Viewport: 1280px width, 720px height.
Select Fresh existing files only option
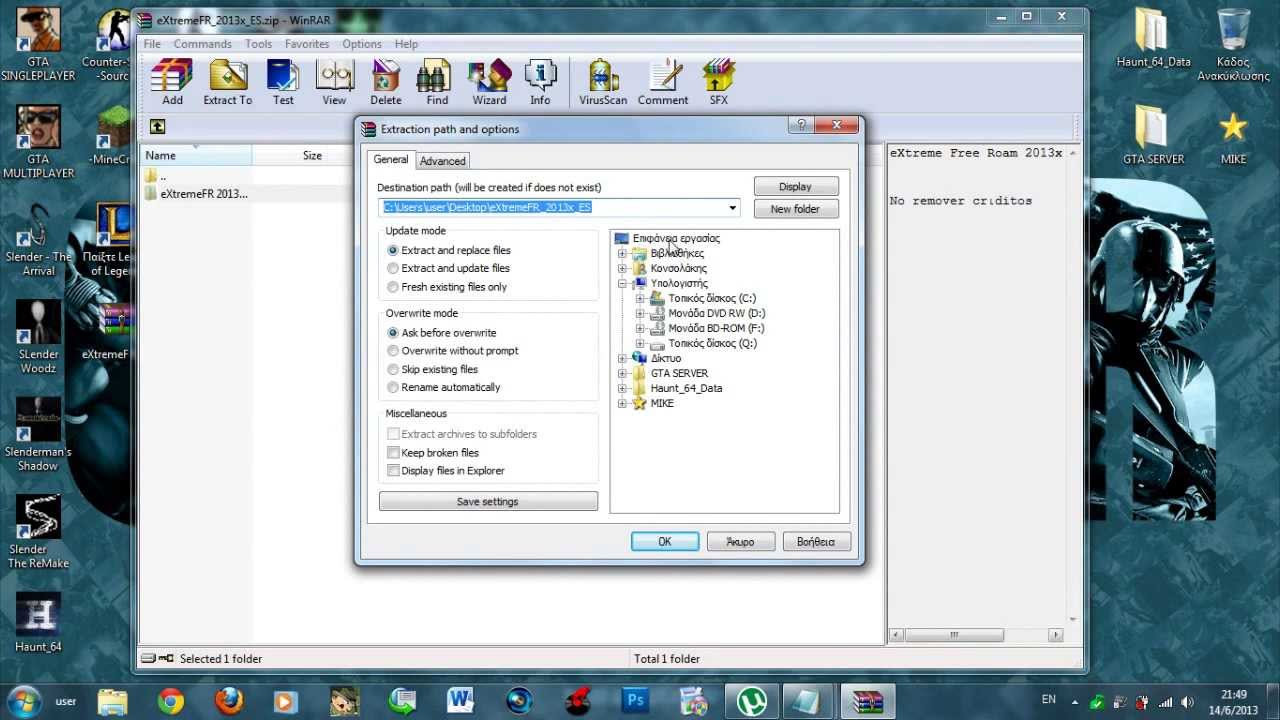[447, 287]
